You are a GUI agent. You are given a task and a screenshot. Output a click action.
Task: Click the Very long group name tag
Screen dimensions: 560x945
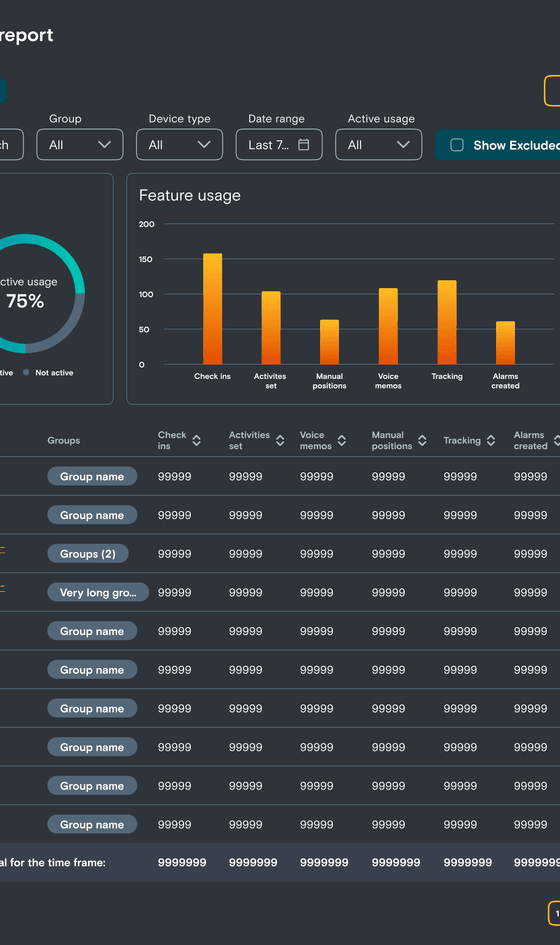(98, 592)
